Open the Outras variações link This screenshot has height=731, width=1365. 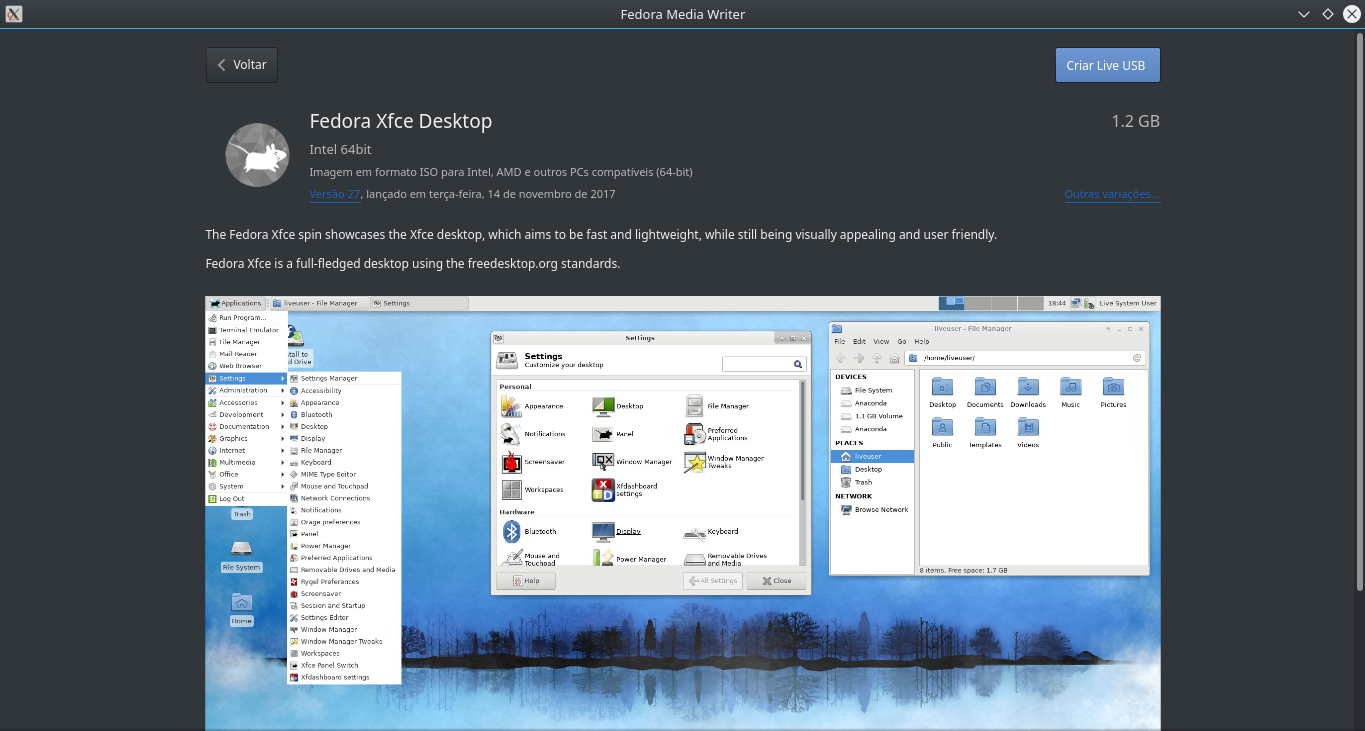[1112, 194]
